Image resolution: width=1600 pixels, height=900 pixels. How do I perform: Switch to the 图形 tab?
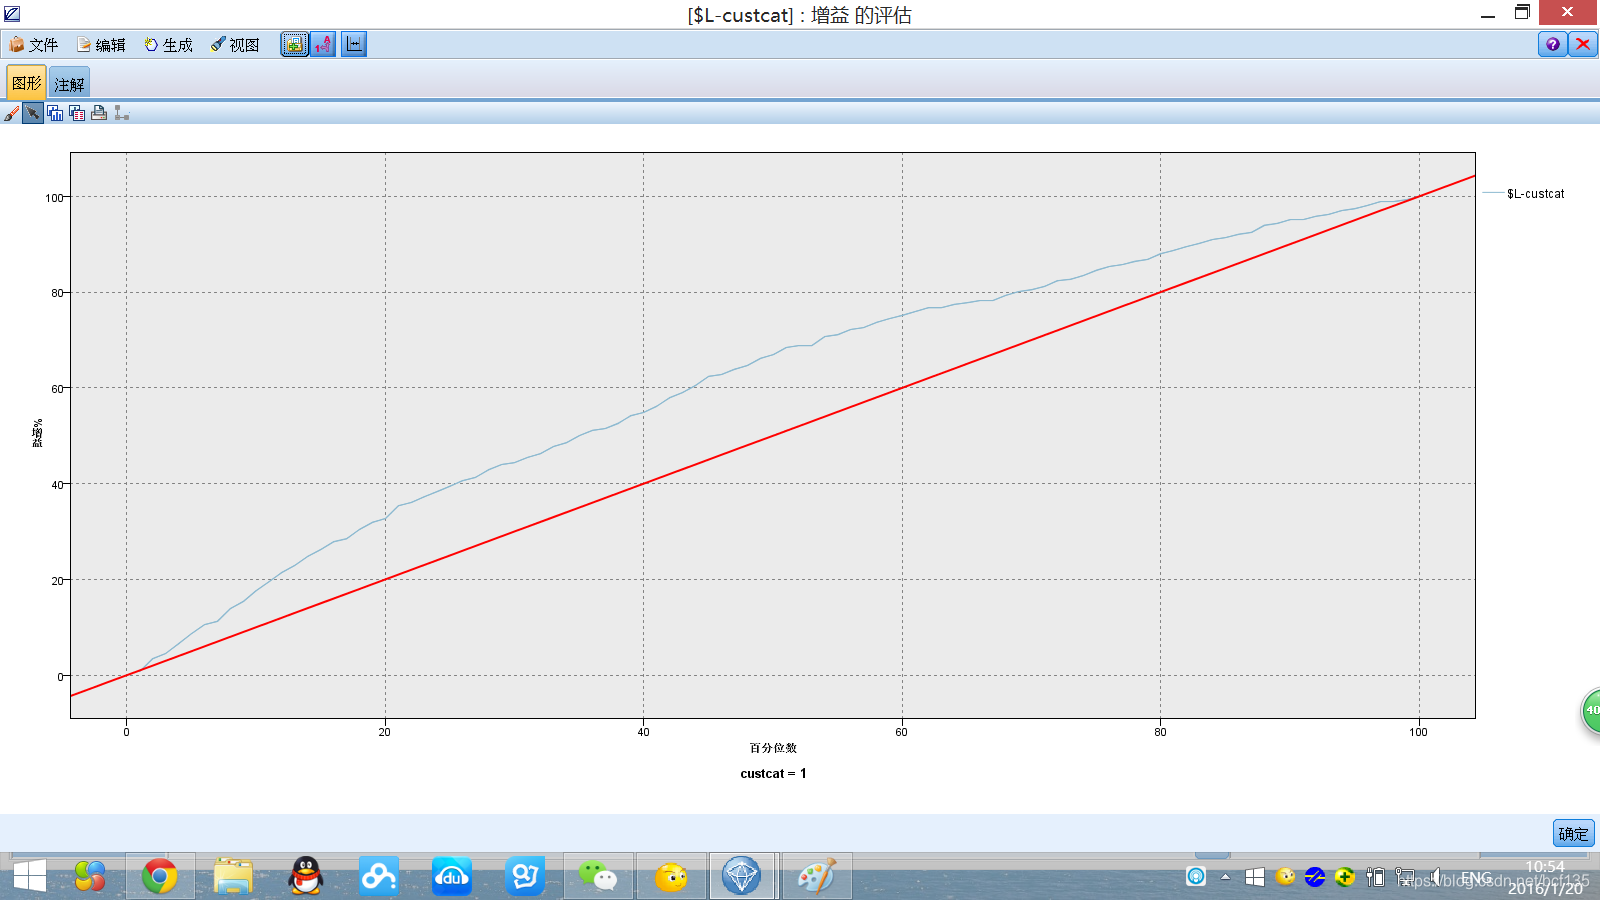click(x=26, y=83)
